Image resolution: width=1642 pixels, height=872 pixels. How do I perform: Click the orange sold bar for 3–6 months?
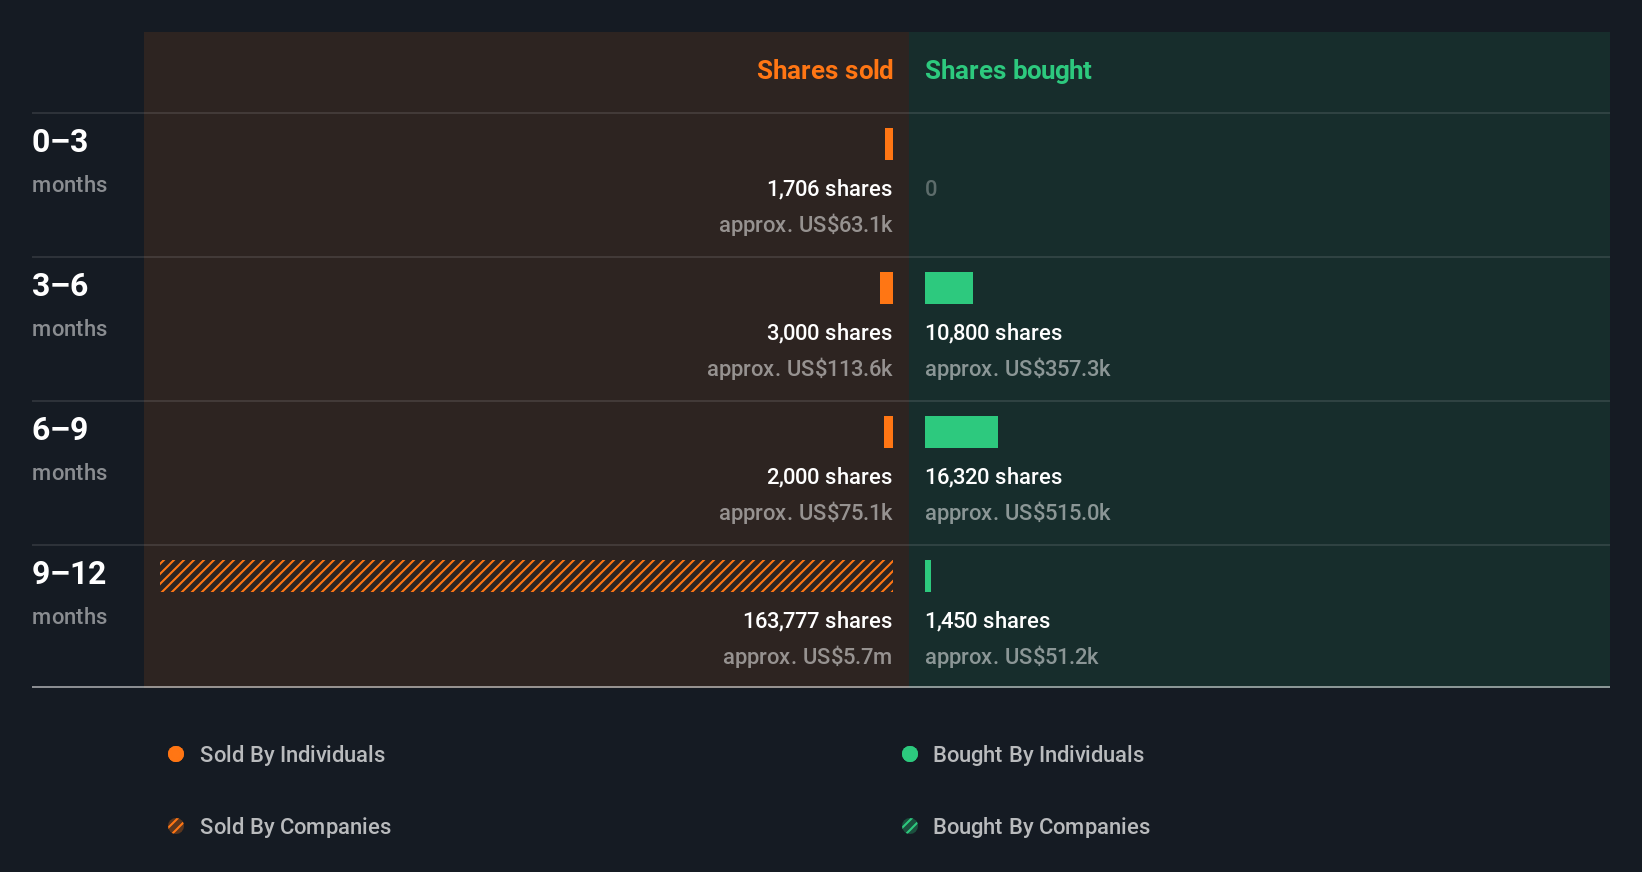(x=886, y=288)
